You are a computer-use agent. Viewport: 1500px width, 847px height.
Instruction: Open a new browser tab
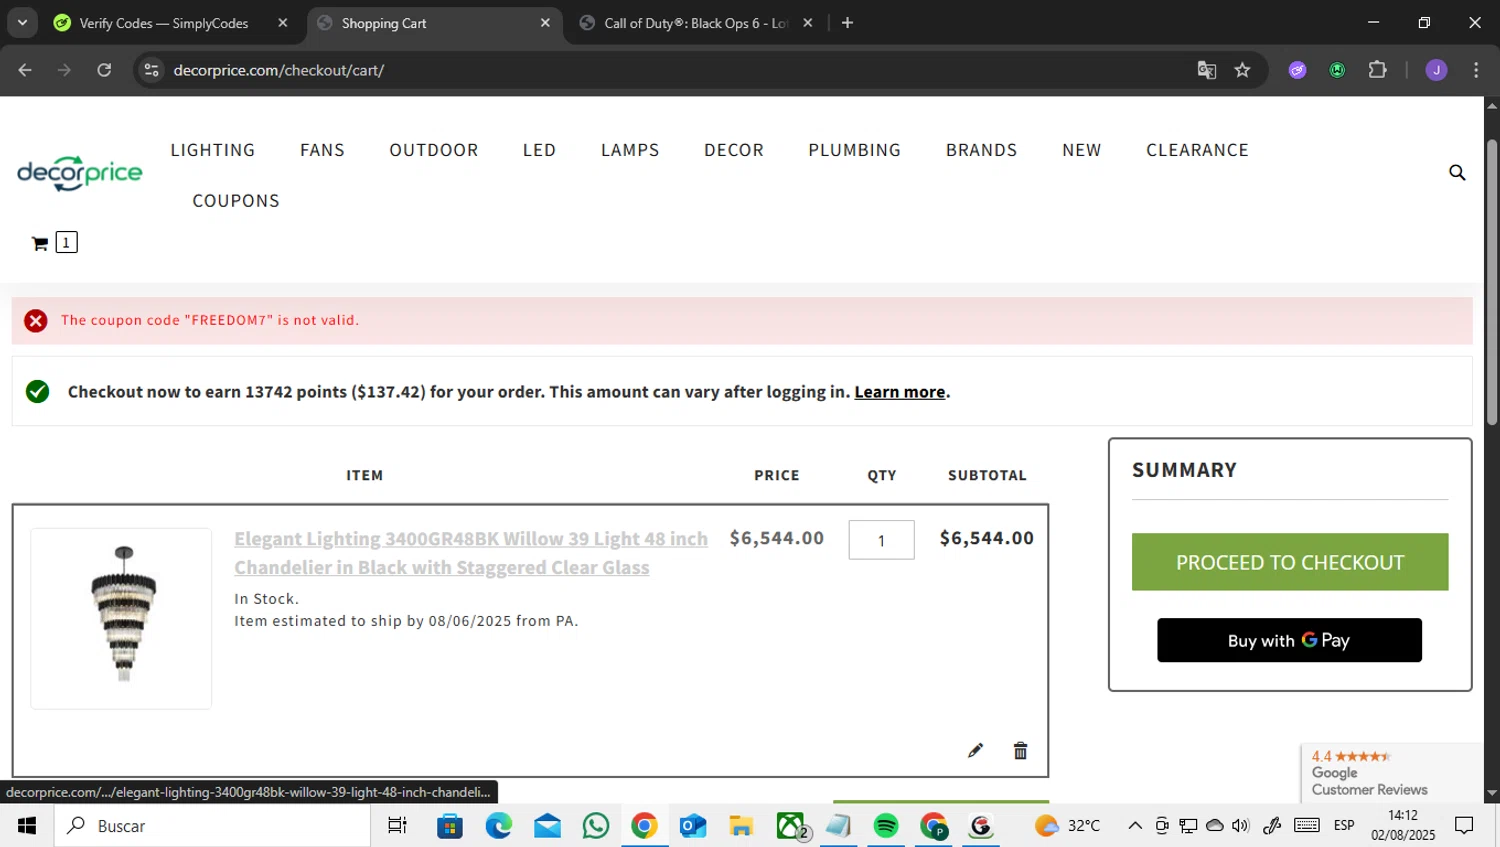[x=847, y=23]
